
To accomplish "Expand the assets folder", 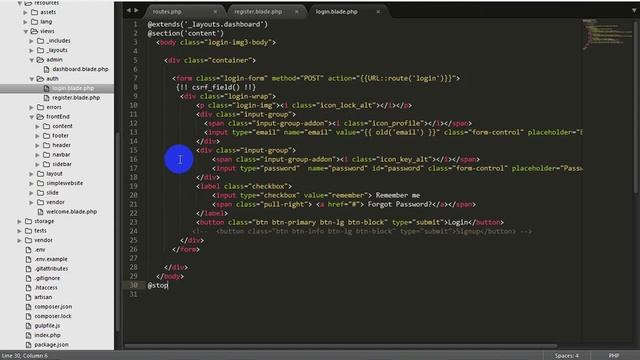I will [x=26, y=12].
